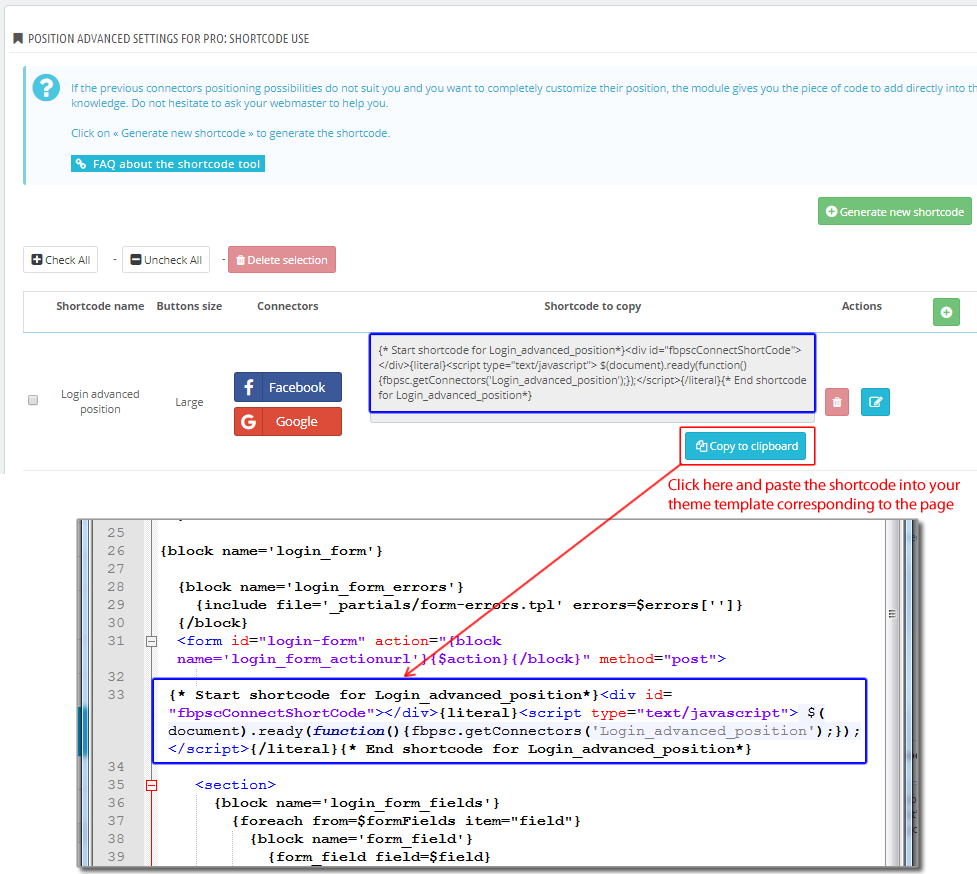Click the Check All button

[x=60, y=260]
